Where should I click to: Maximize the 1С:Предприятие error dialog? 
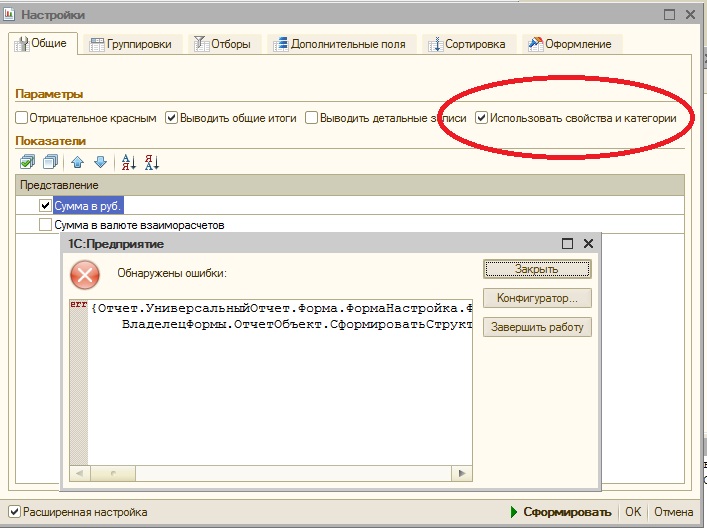567,244
